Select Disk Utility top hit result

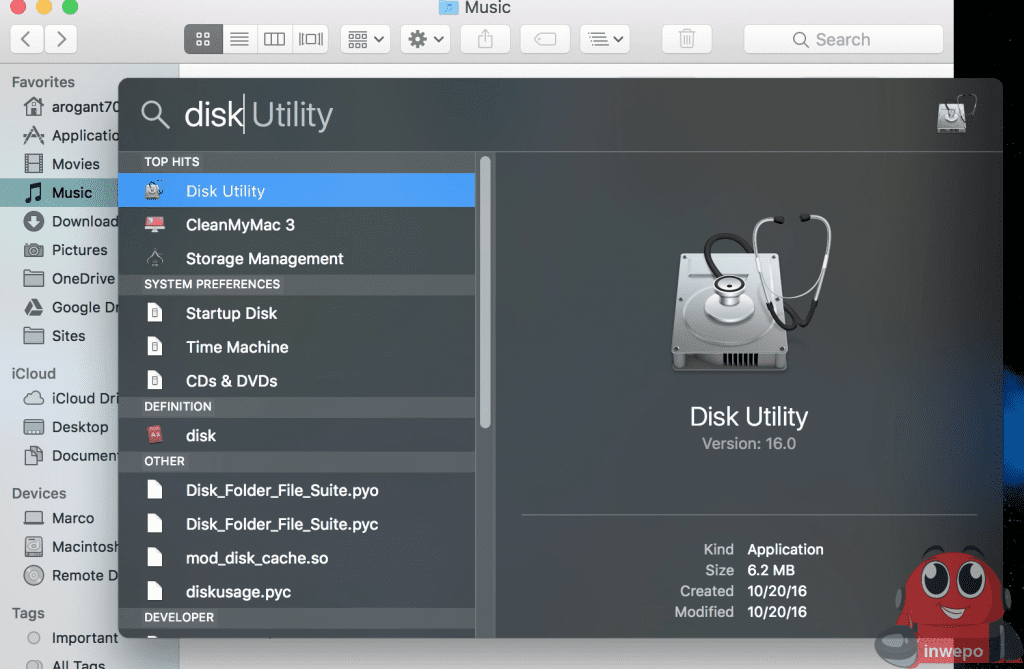296,190
